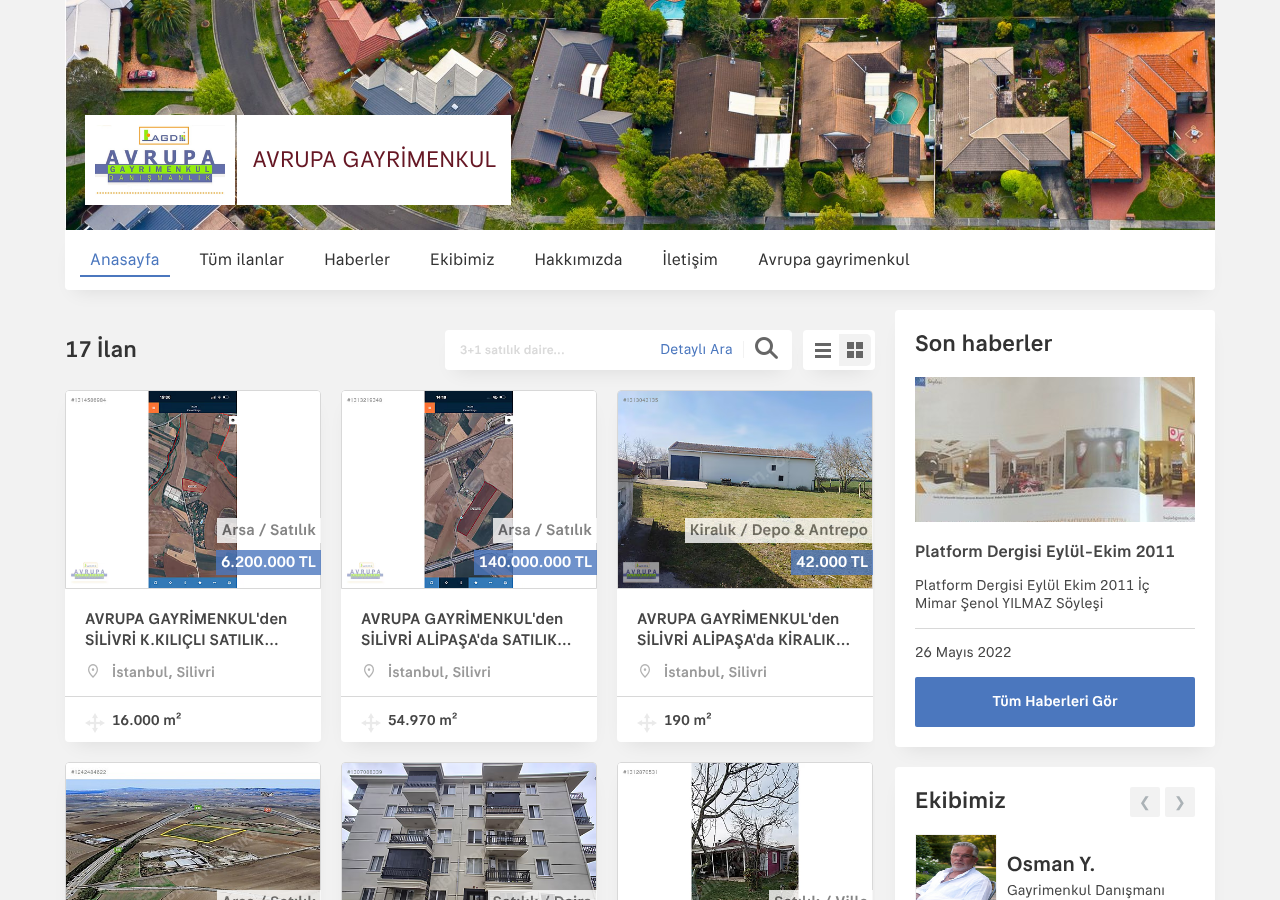Open the Platform Dergisi news image

click(x=1055, y=449)
